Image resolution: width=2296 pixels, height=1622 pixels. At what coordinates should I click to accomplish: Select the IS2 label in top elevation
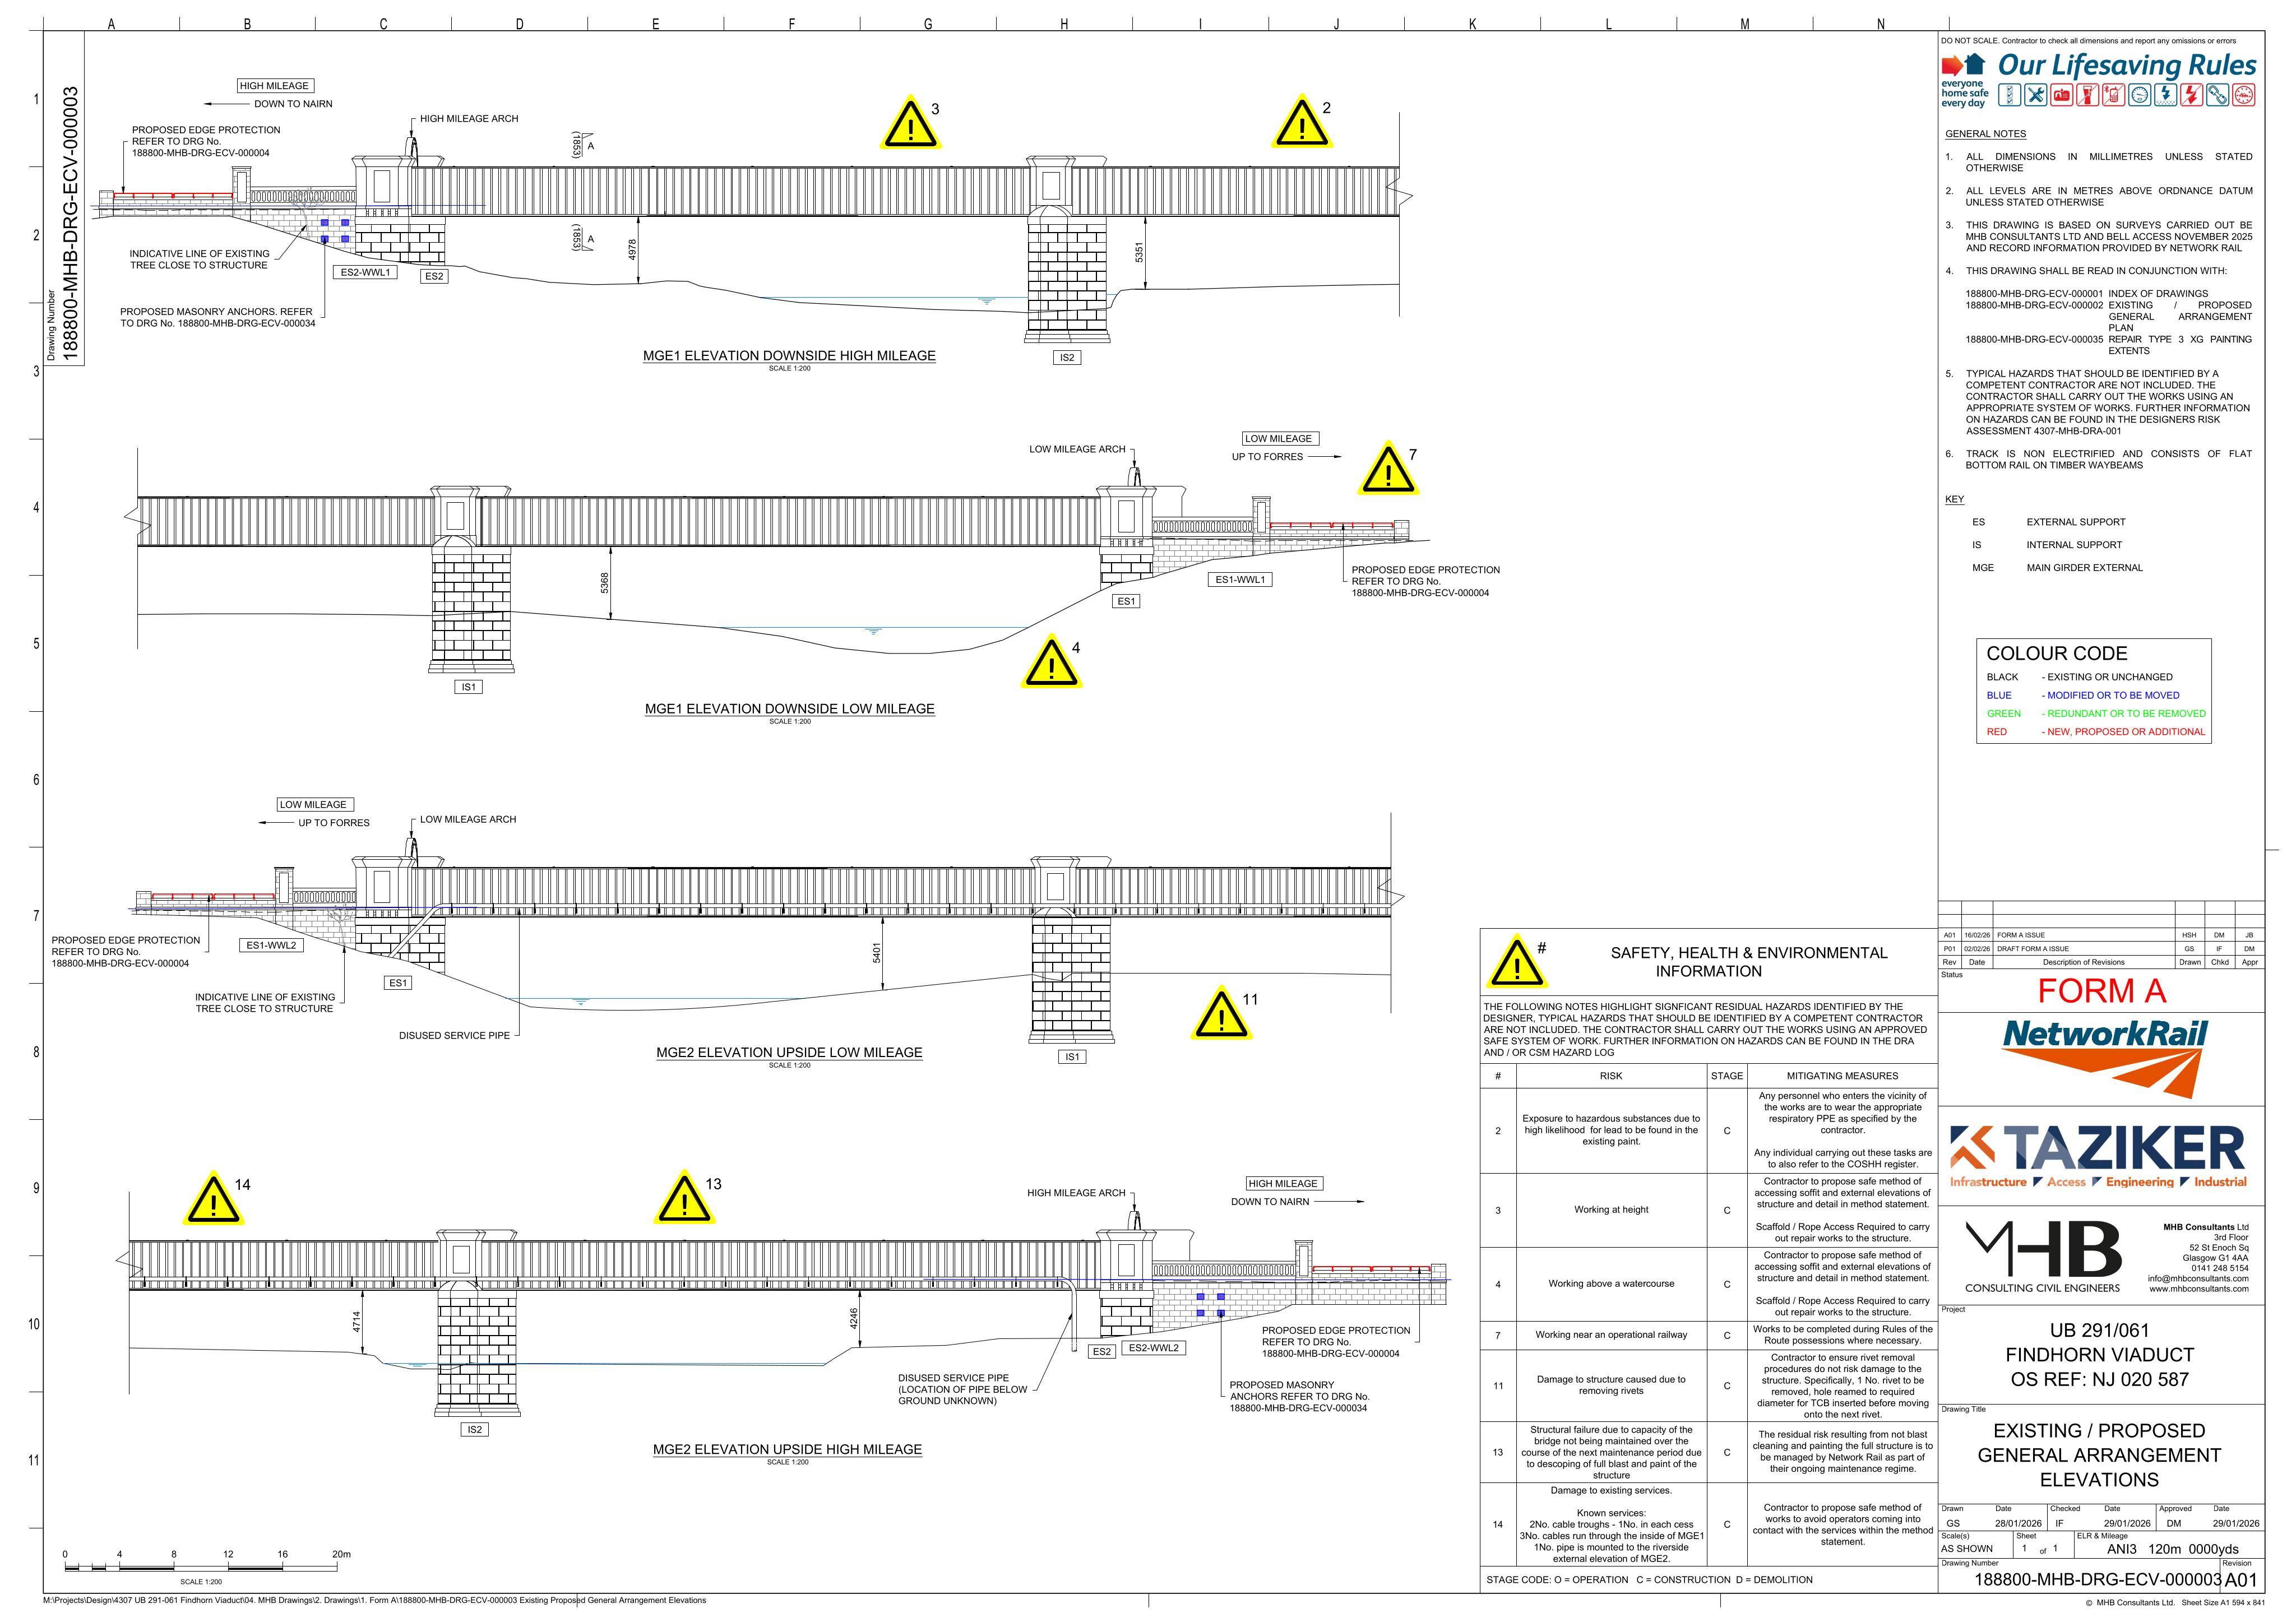coord(1067,357)
